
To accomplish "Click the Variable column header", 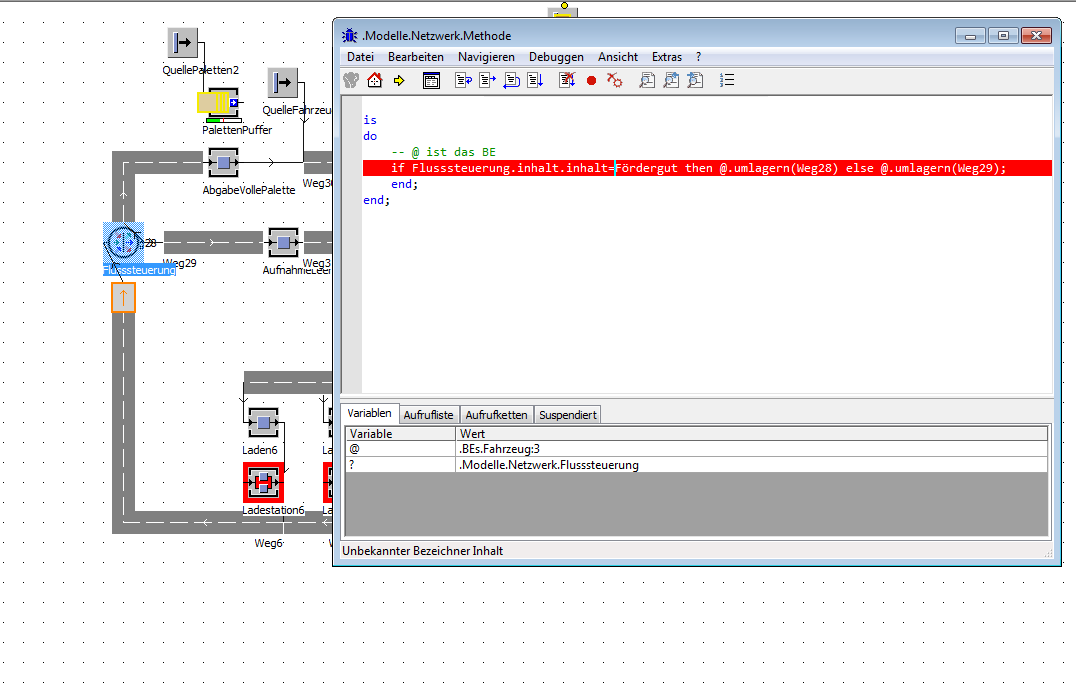I will tap(401, 434).
